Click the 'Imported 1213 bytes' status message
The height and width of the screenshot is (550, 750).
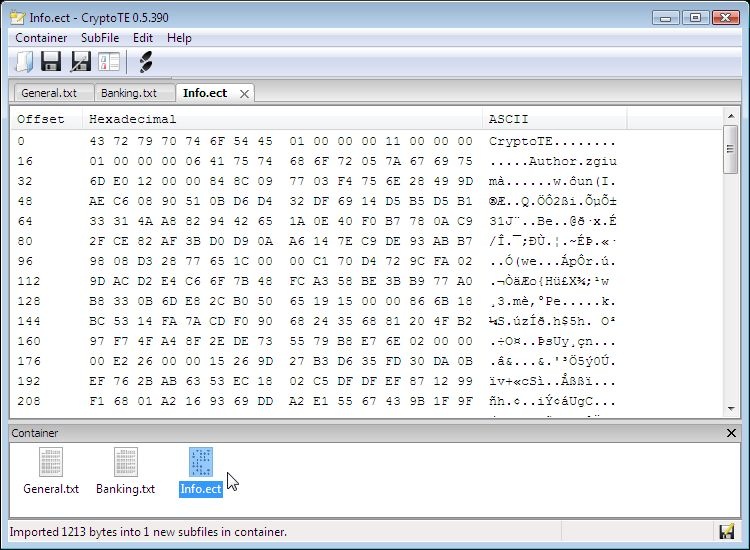[148, 532]
